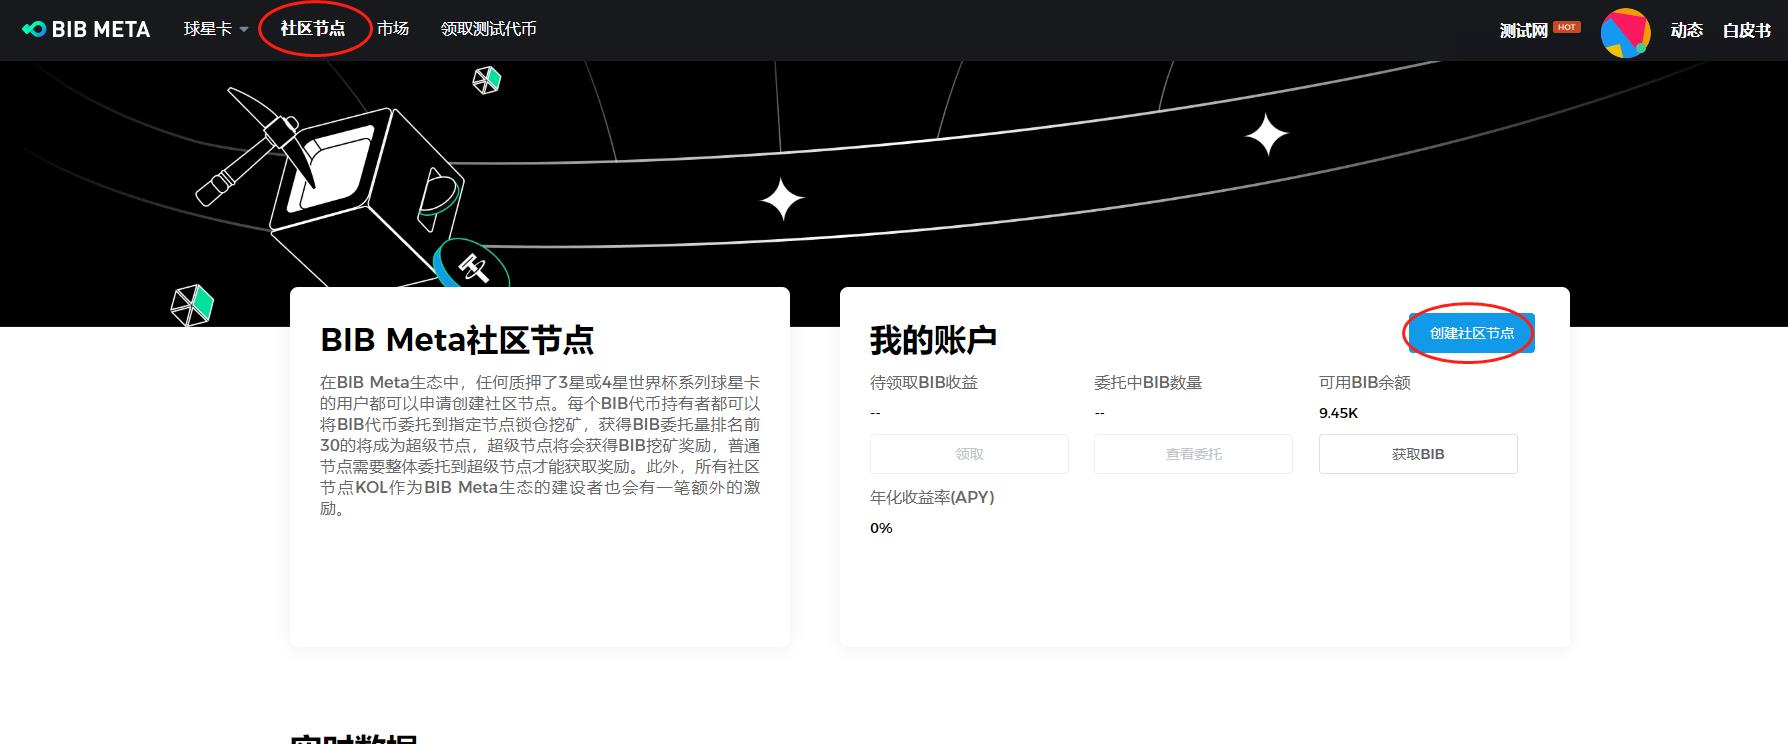Click the 领取 rewards button

(969, 454)
